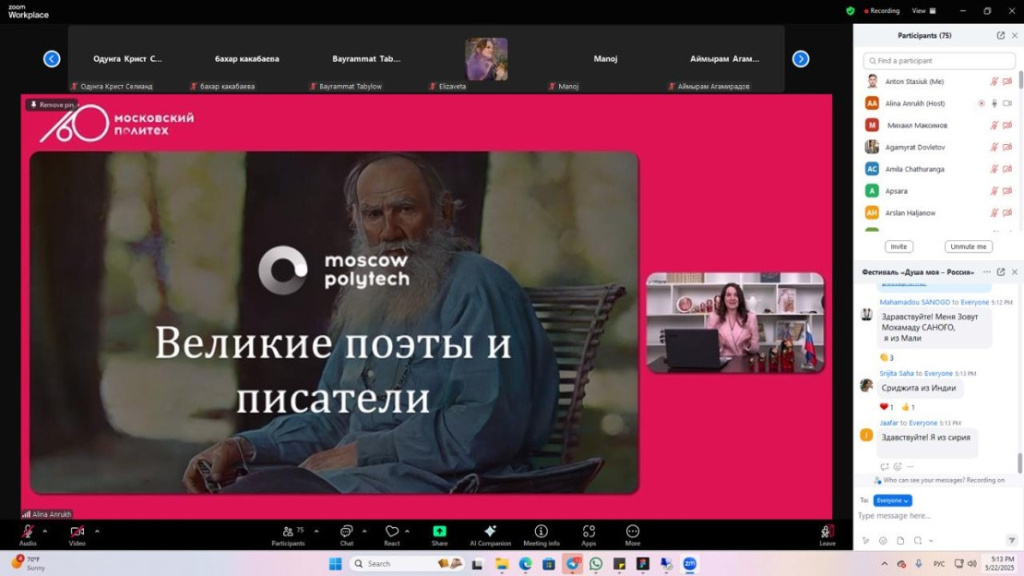
Task: Send the chat message
Action: 1011,541
